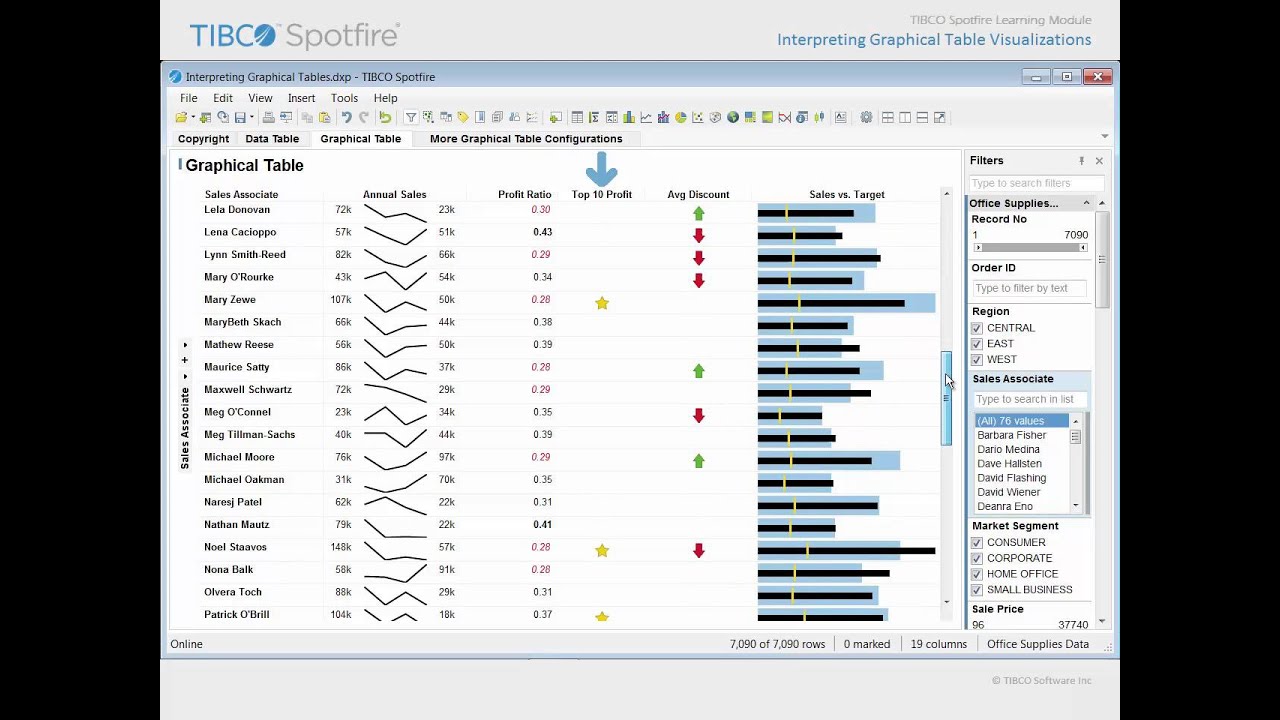
Task: Click the Add data tables icon
Action: (x=205, y=117)
